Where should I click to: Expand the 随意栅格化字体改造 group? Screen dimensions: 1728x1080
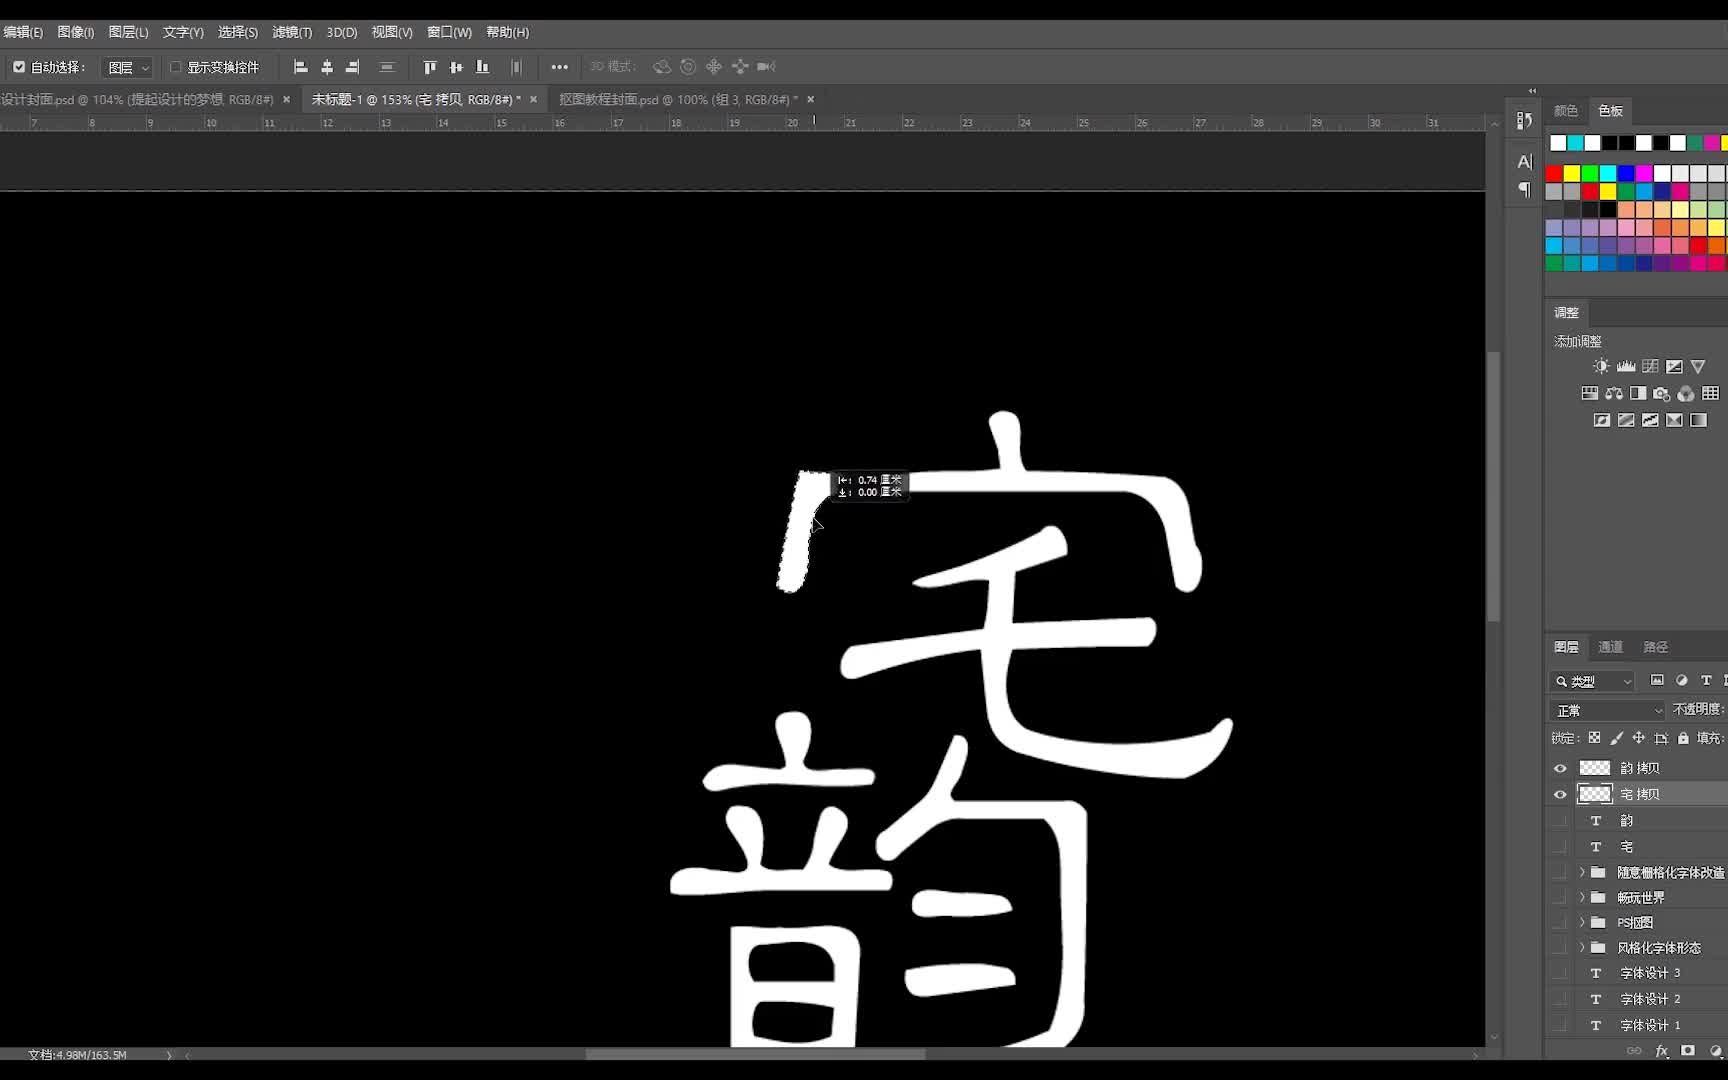(1582, 872)
